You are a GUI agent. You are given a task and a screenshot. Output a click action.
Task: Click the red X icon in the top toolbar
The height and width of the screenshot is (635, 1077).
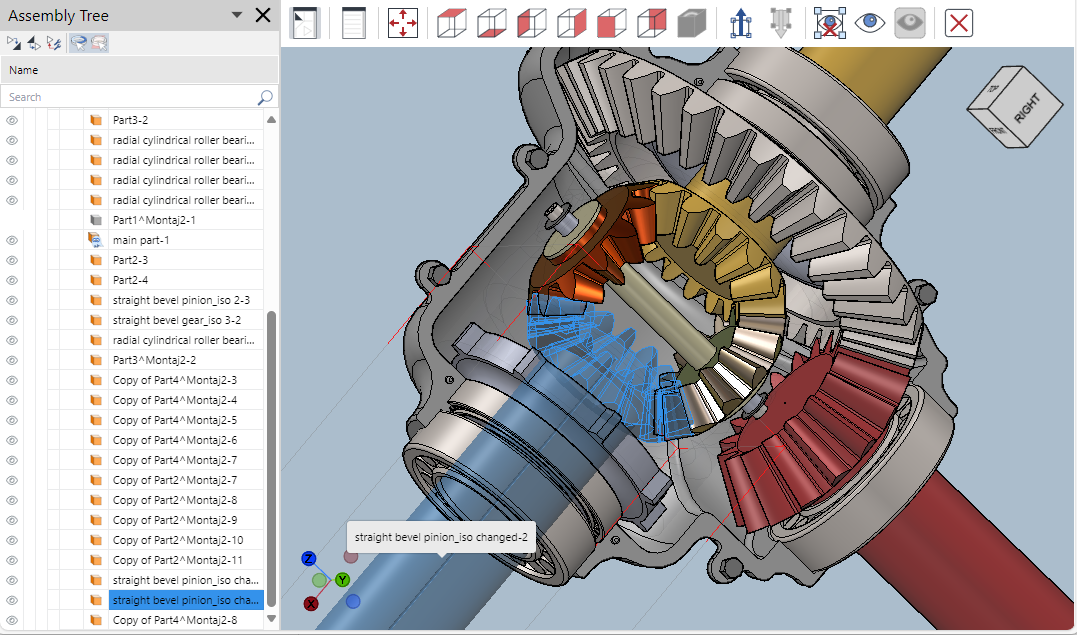[x=960, y=23]
